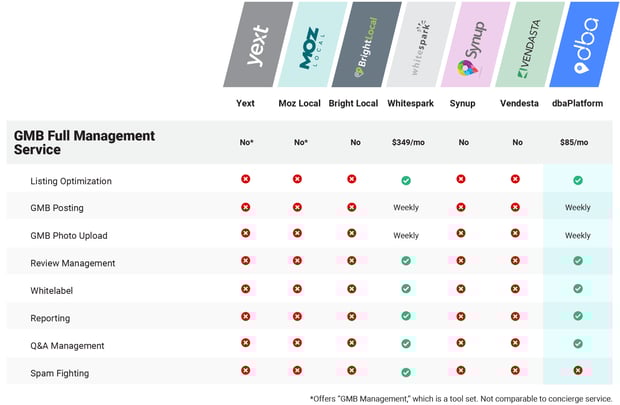This screenshot has width=620, height=405.
Task: Click the $85/mo price for dbaPlatform
Action: [574, 142]
